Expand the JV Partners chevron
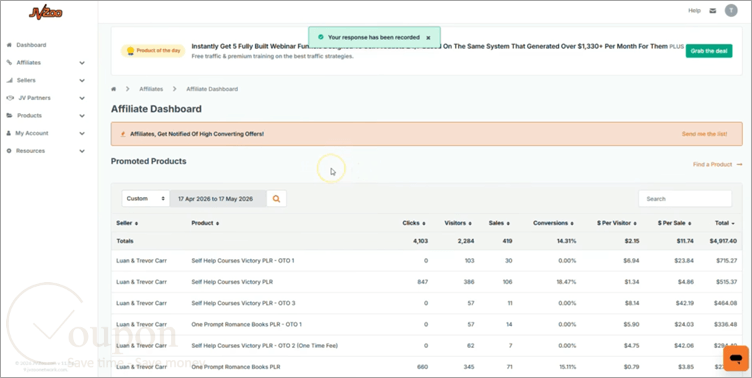The image size is (752, 378). [x=82, y=98]
